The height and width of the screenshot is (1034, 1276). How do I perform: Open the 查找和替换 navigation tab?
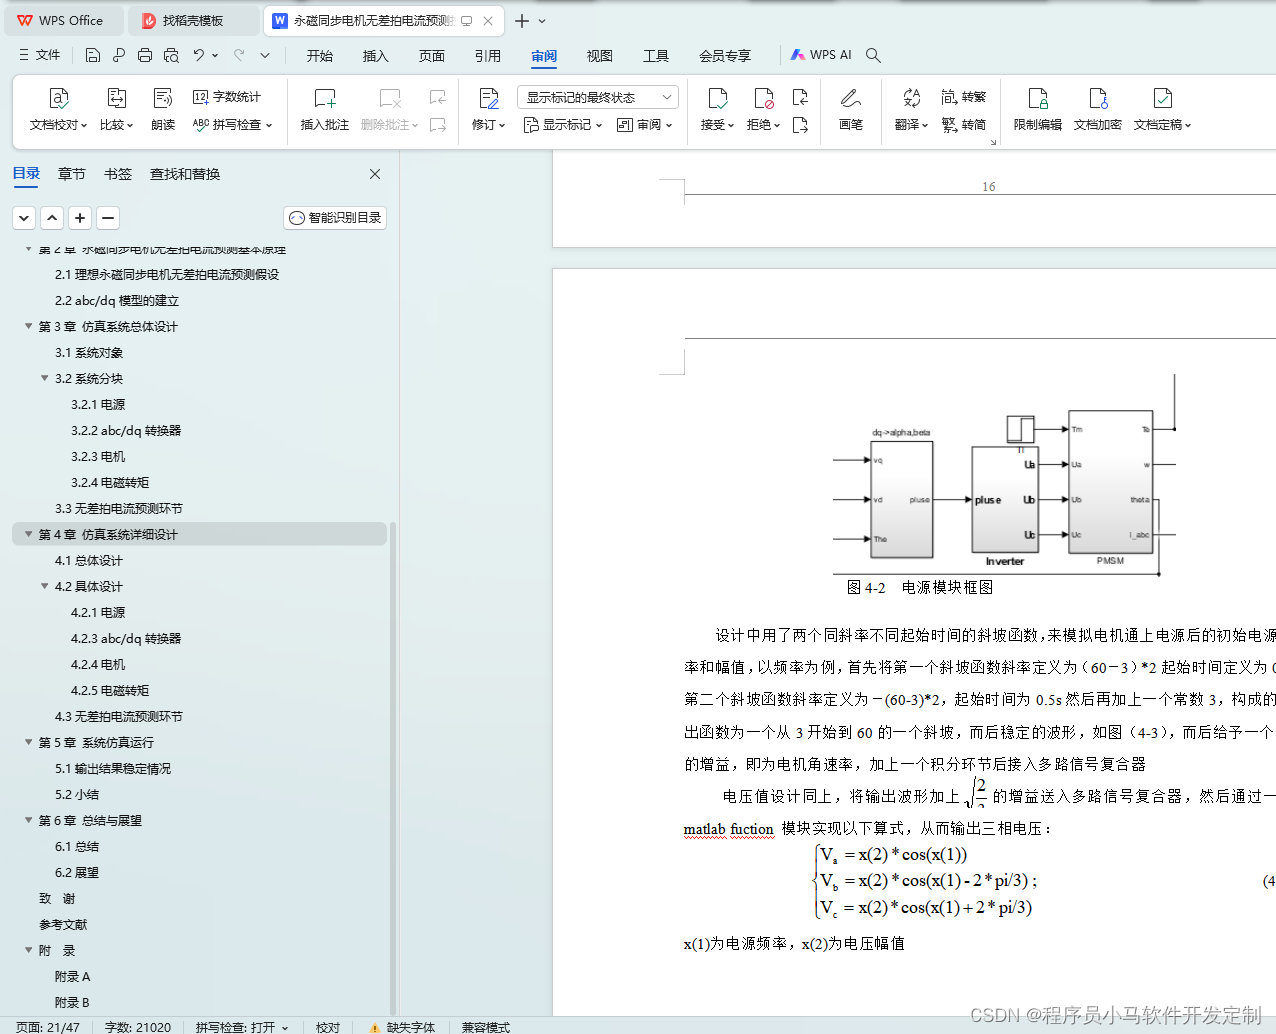[x=185, y=174]
